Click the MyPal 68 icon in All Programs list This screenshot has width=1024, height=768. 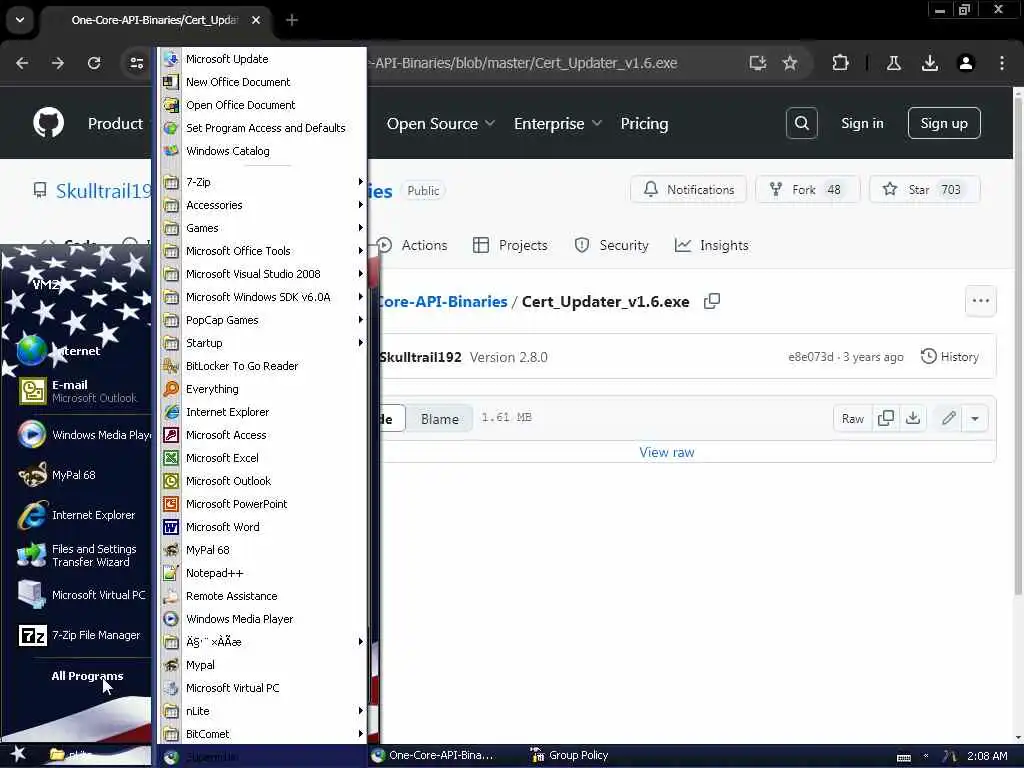pyautogui.click(x=171, y=550)
